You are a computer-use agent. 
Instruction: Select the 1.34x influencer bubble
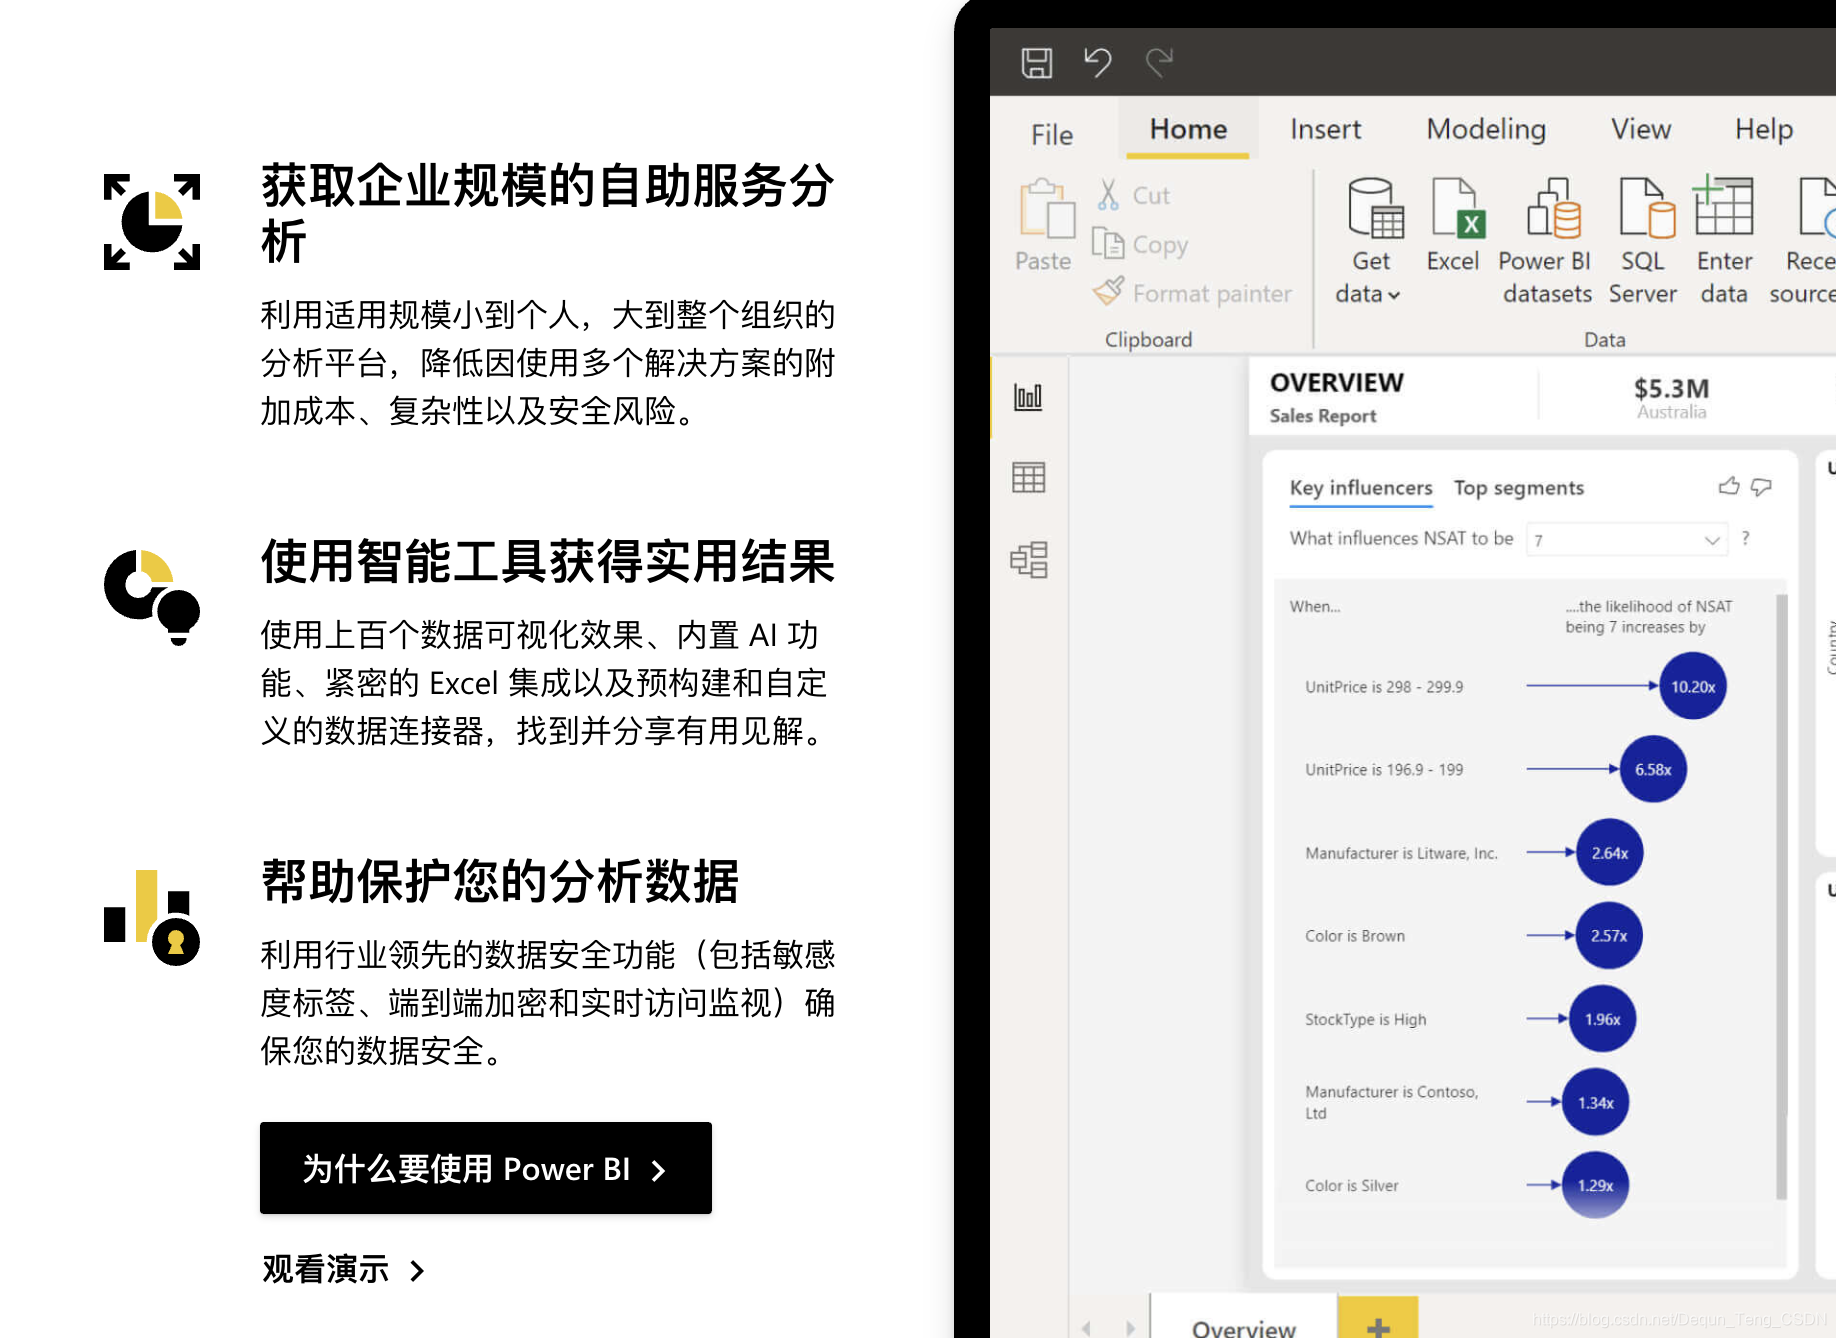coord(1596,1102)
